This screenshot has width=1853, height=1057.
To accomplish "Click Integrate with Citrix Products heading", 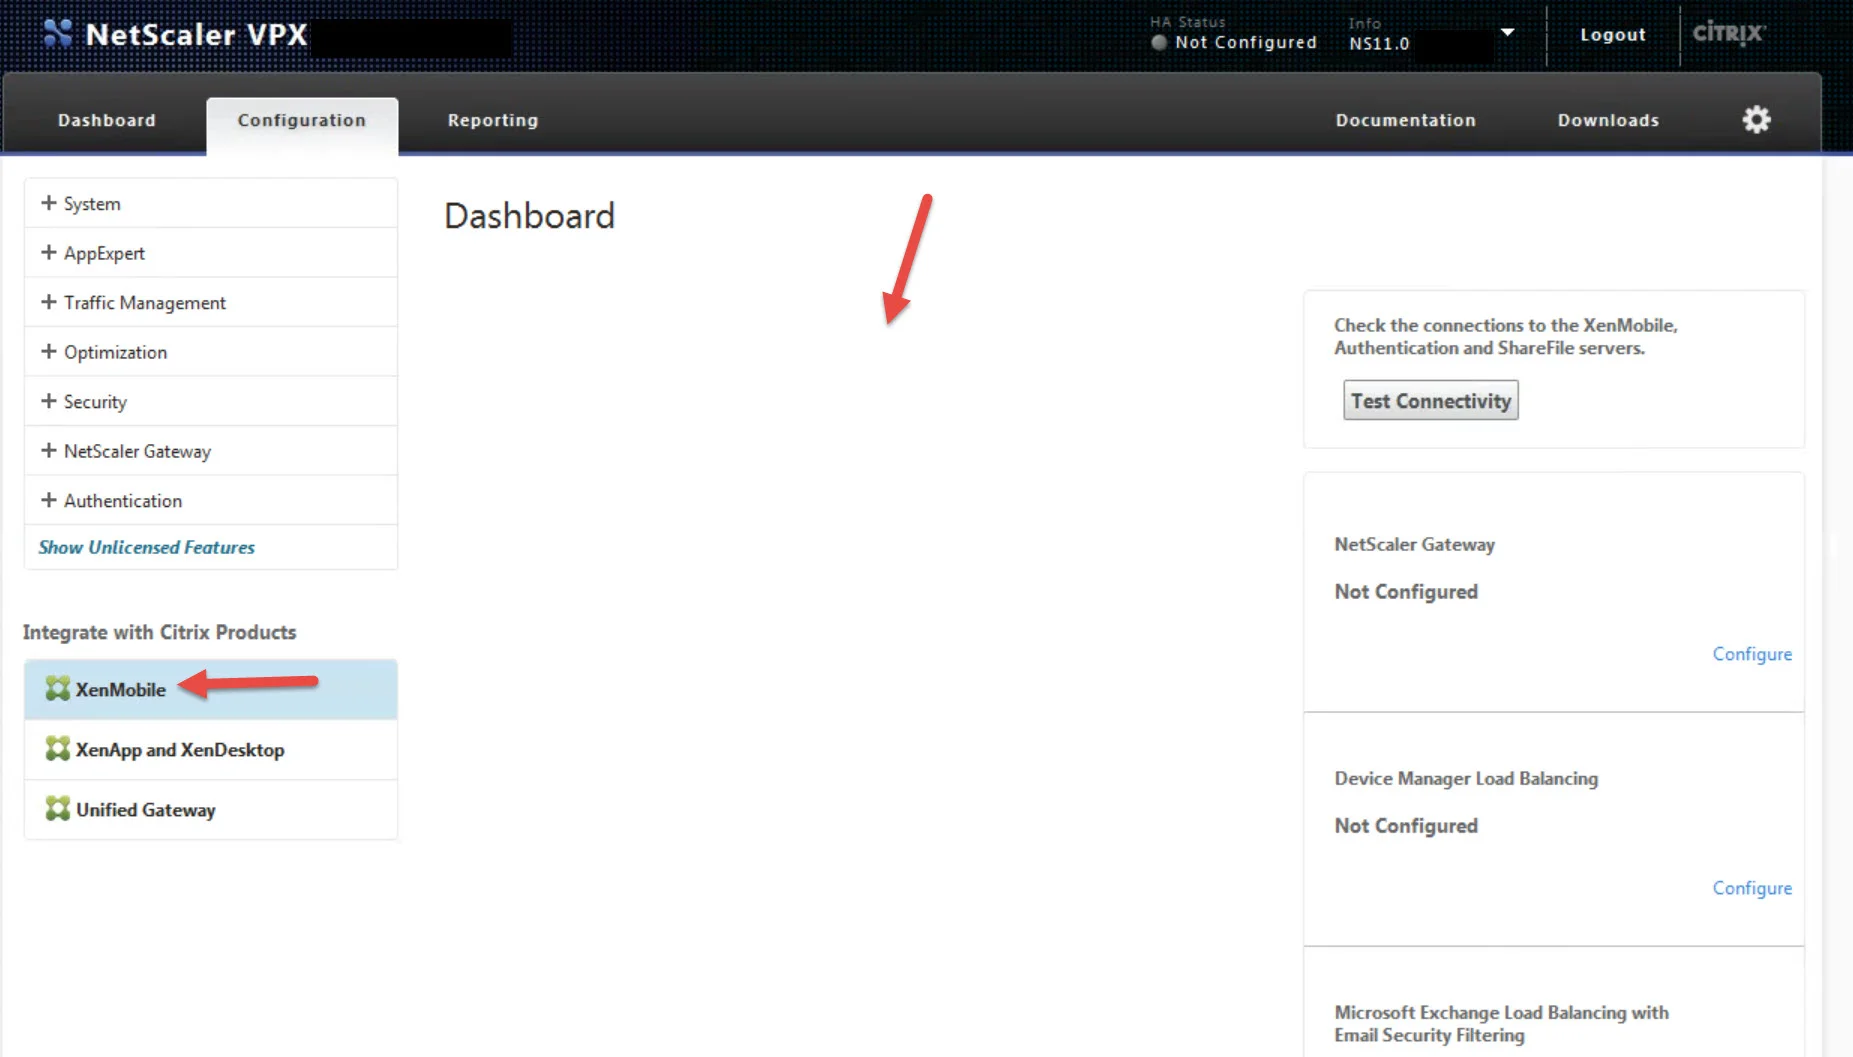I will point(160,632).
